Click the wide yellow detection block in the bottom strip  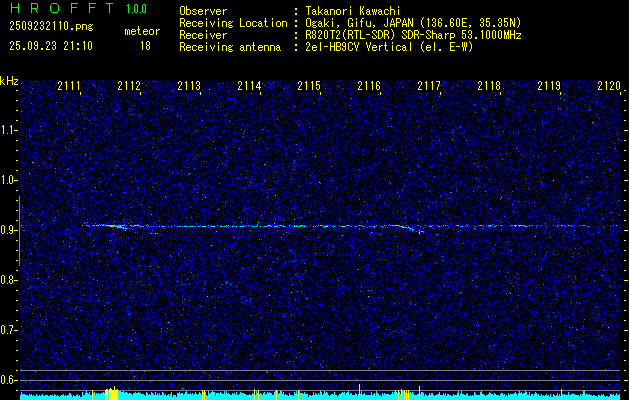(x=112, y=393)
